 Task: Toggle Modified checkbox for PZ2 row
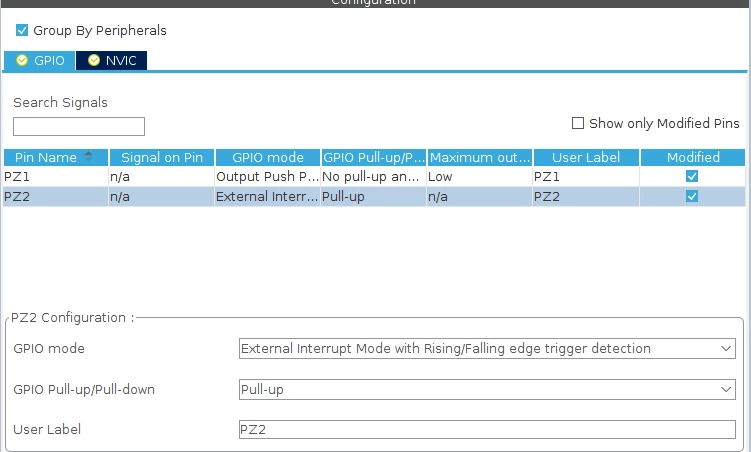692,196
